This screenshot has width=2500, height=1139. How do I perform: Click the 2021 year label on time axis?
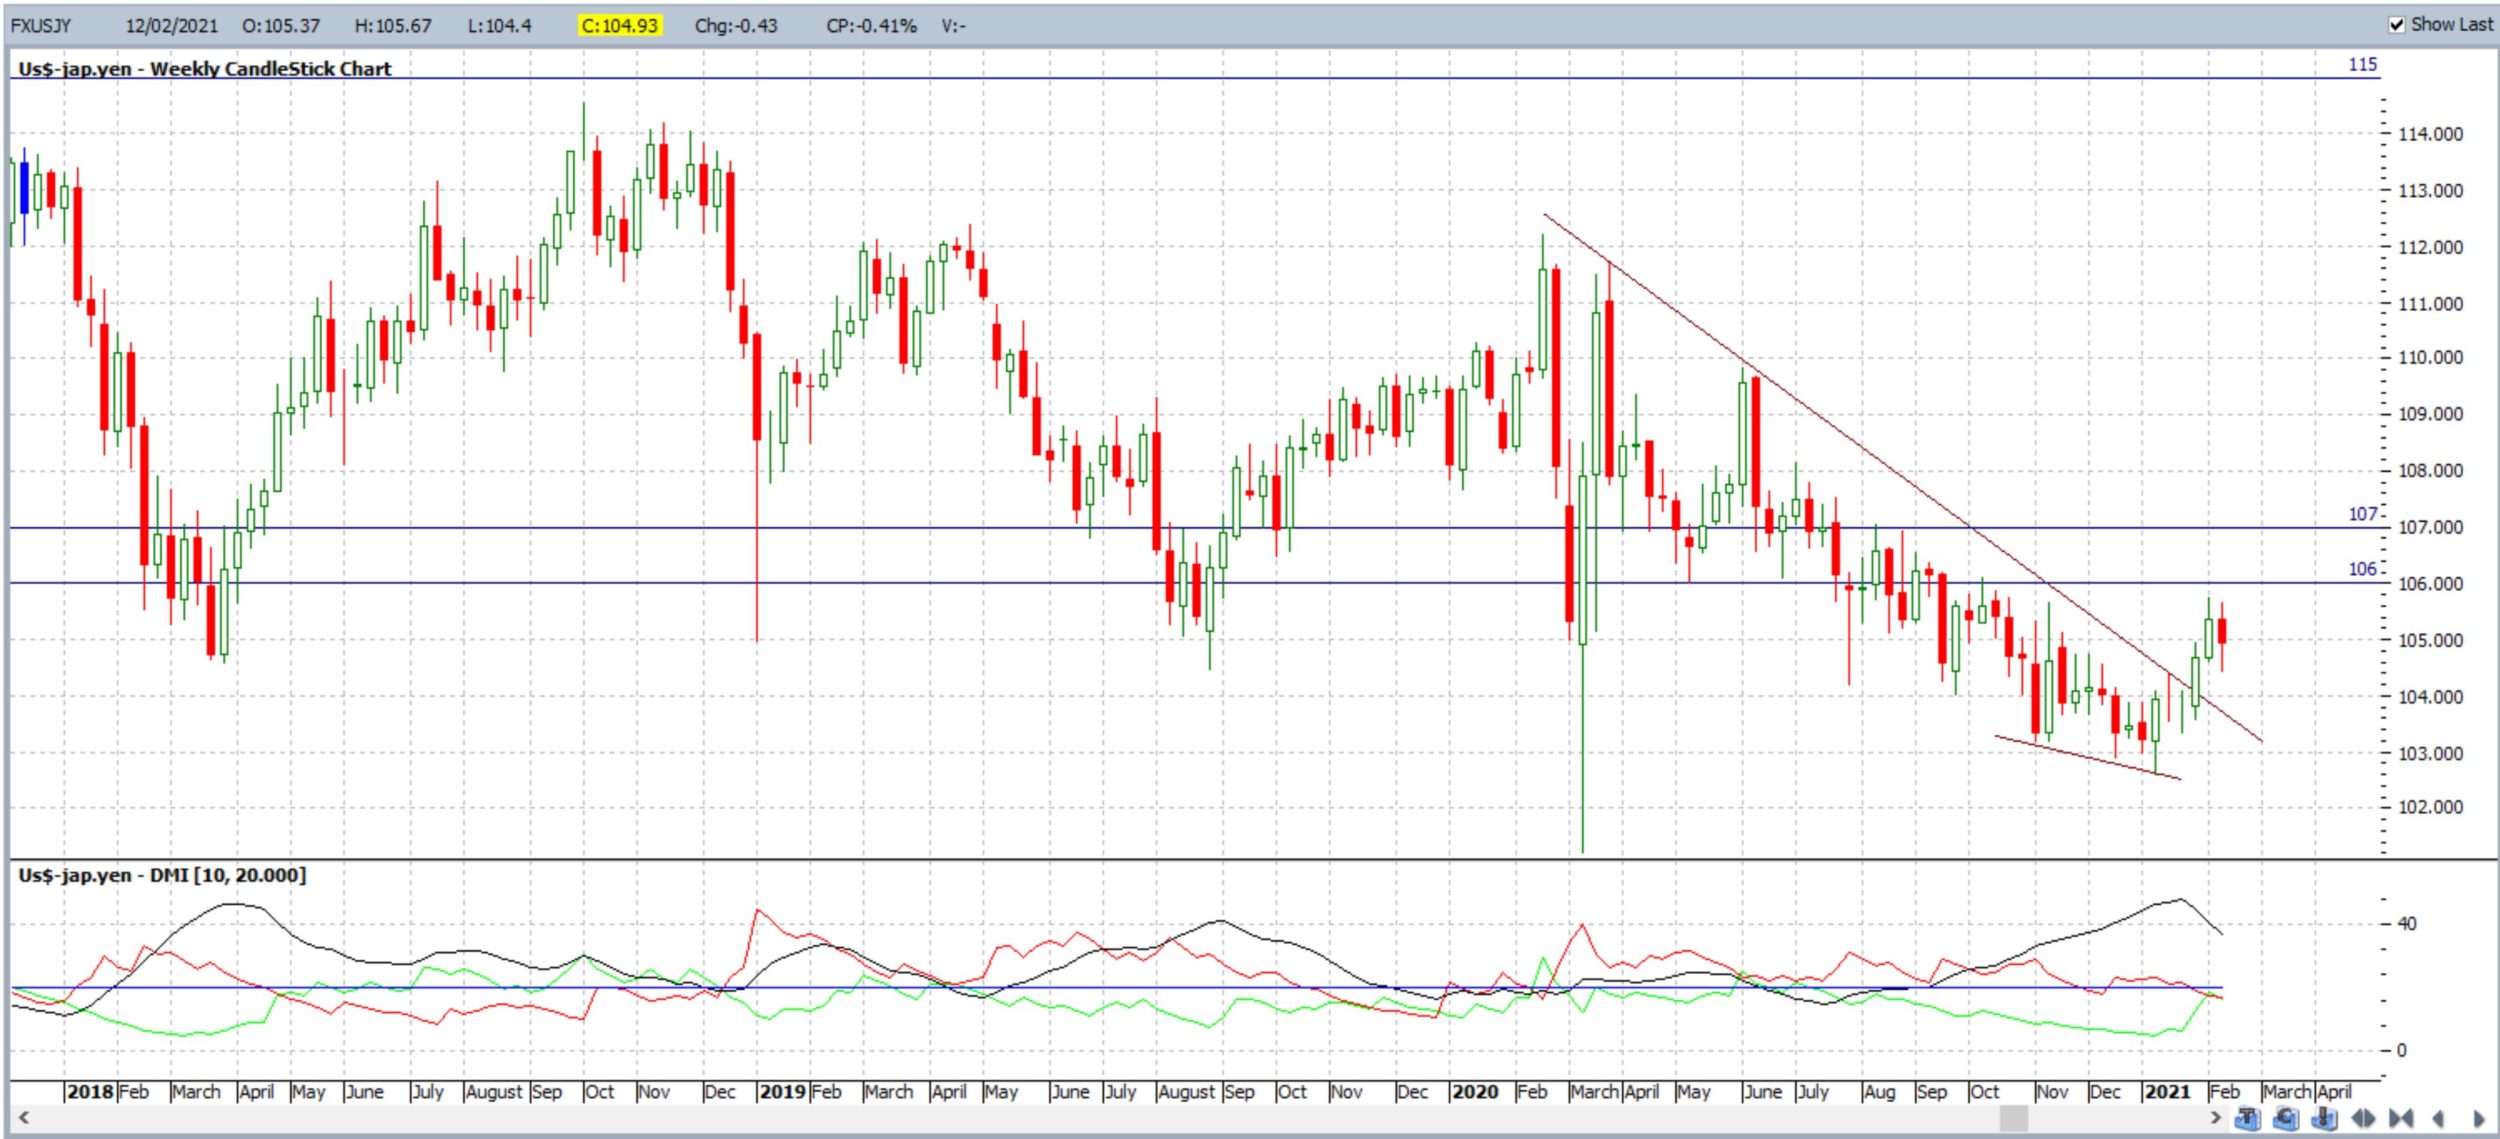click(2167, 1092)
